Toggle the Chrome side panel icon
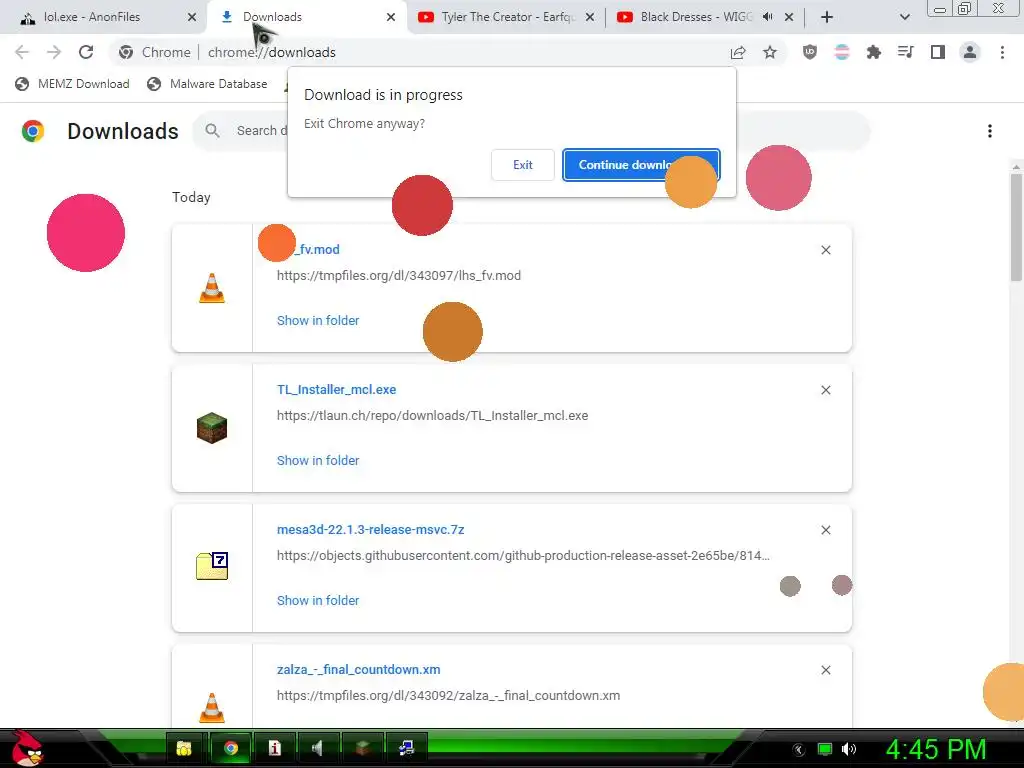Viewport: 1024px width, 768px height. coord(938,52)
